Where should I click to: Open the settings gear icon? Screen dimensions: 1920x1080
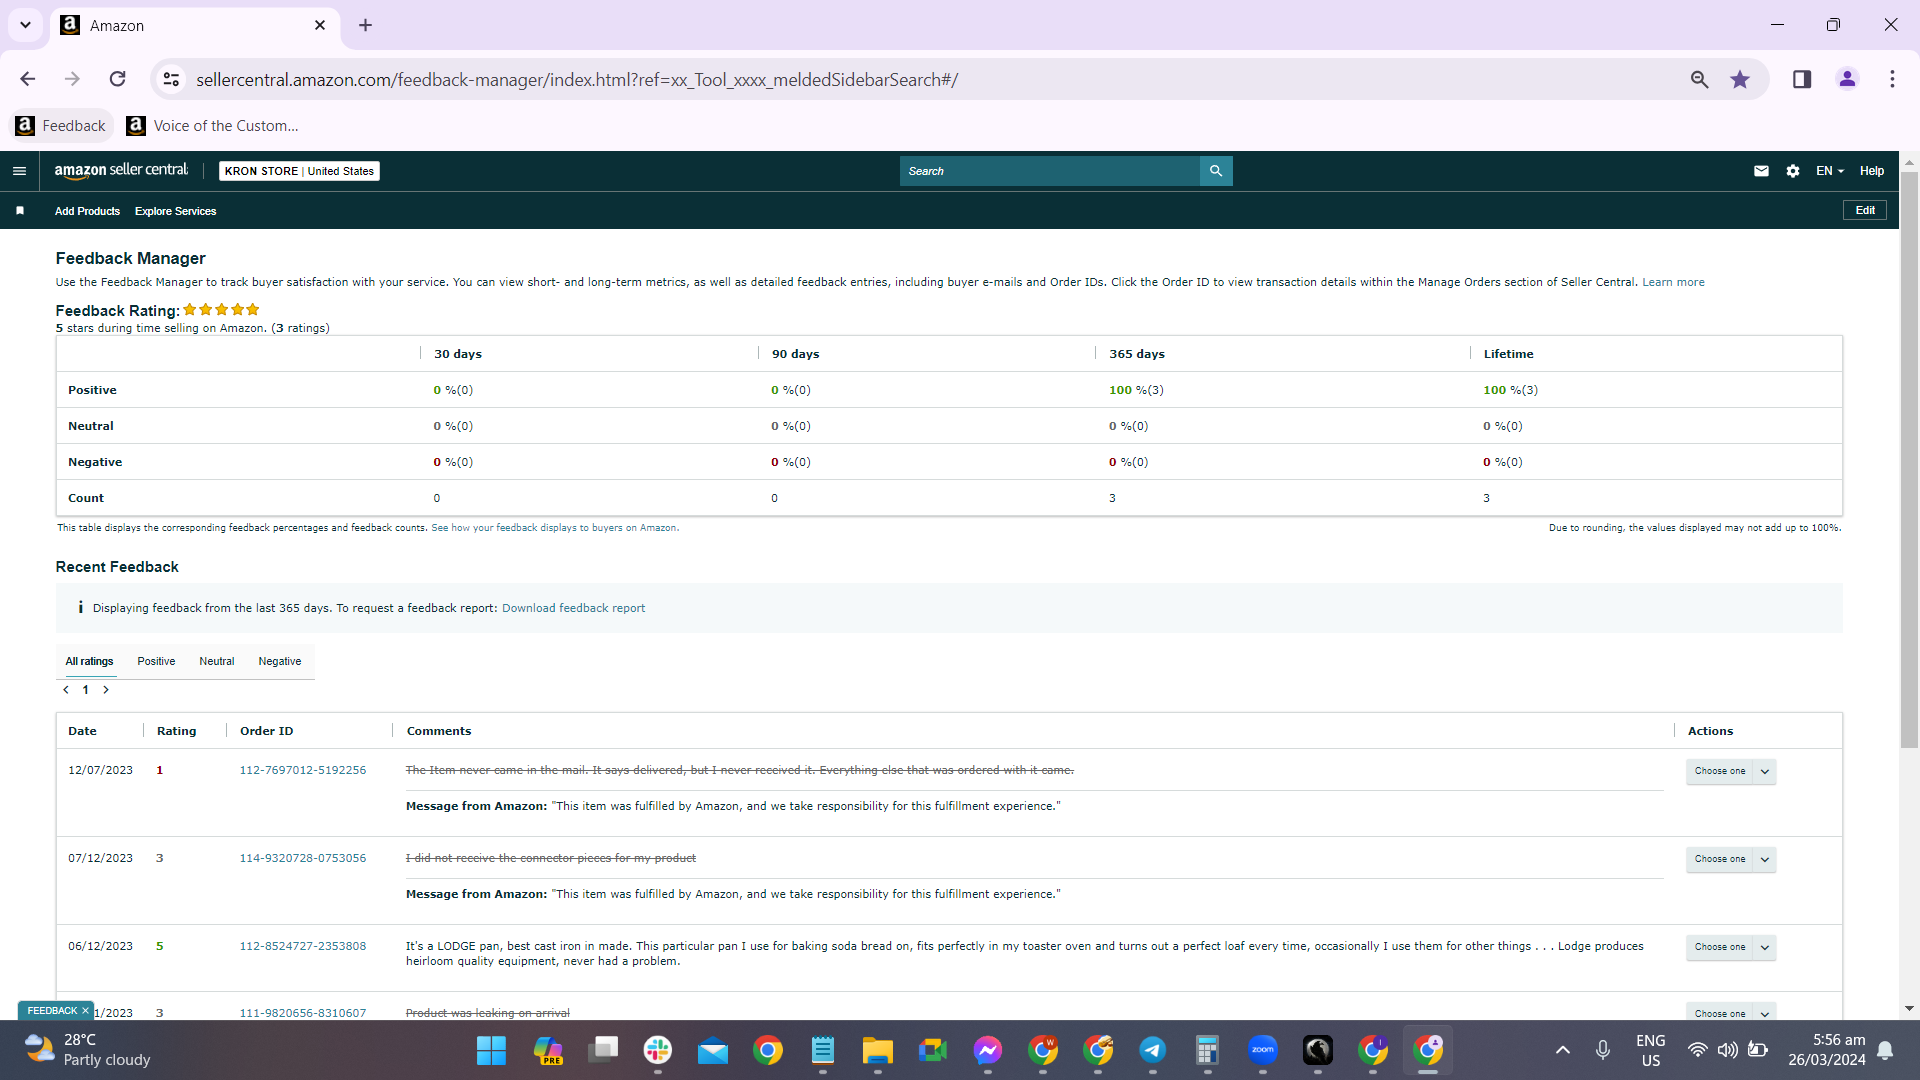[1793, 171]
